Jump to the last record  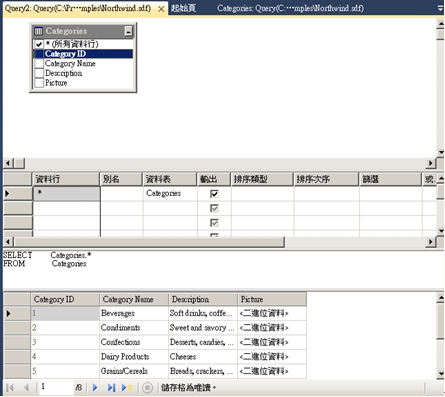pos(111,388)
